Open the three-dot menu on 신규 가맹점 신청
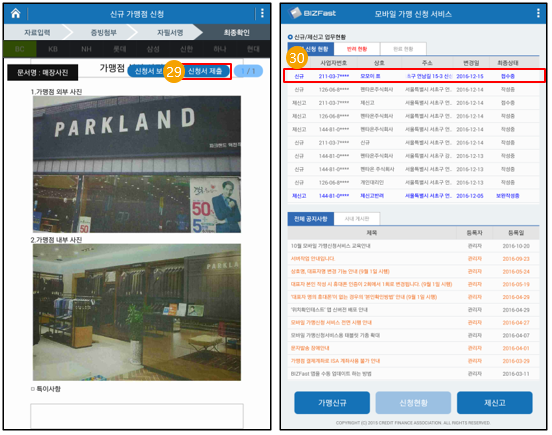Screen dimensions: 552x435 click(x=262, y=13)
